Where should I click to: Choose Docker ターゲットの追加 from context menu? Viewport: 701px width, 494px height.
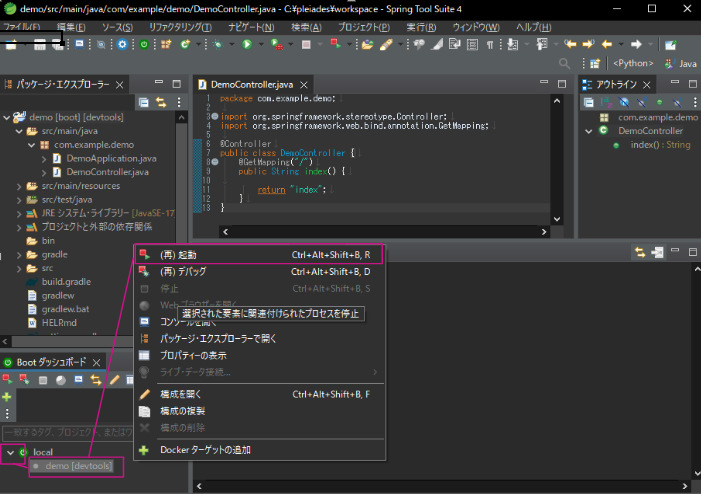pyautogui.click(x=259, y=450)
